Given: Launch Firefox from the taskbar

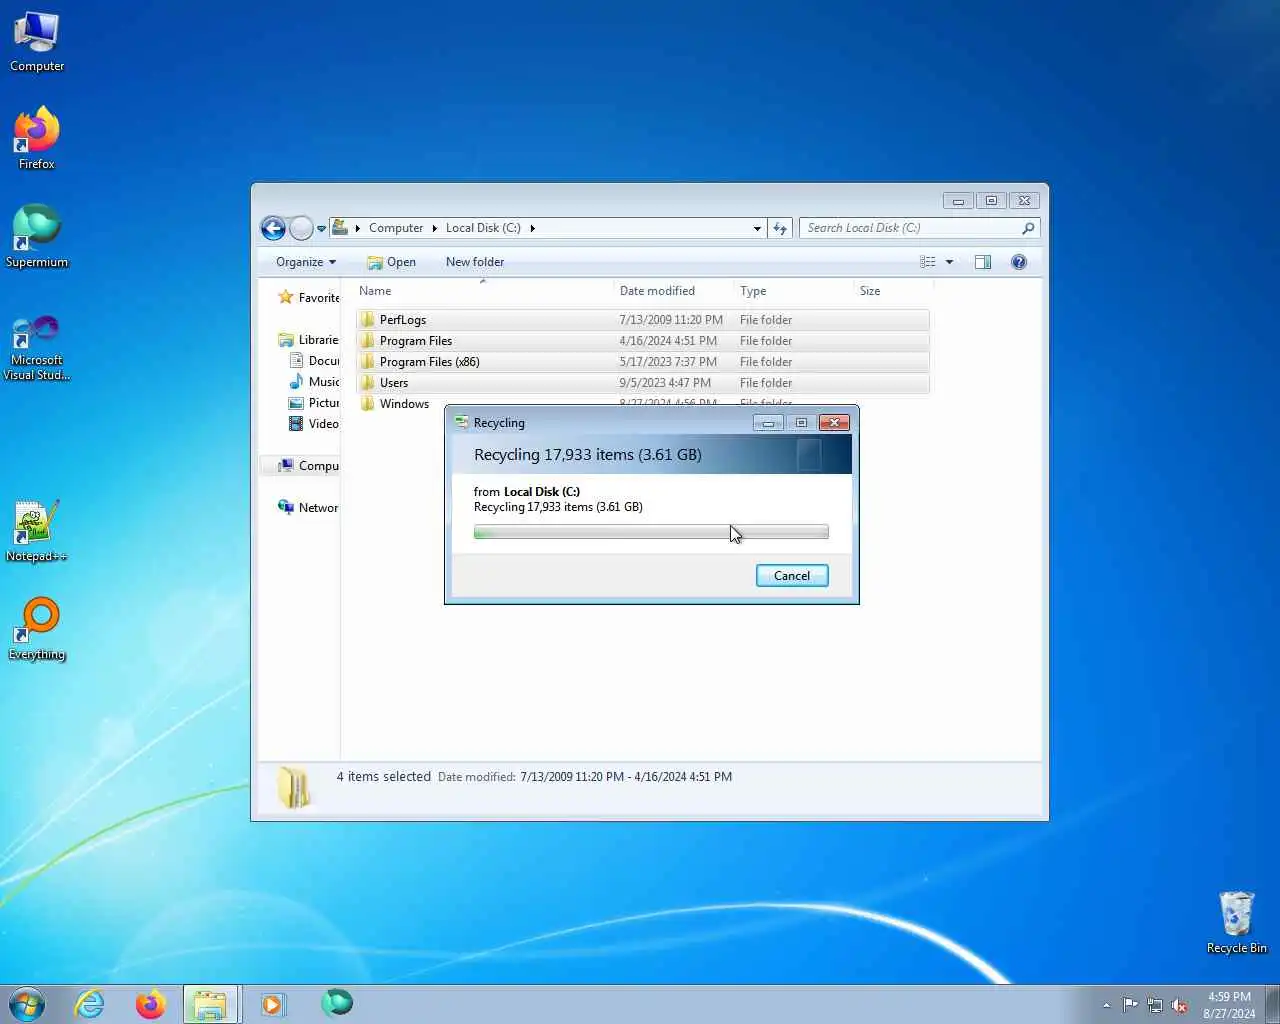Looking at the screenshot, I should (151, 1004).
